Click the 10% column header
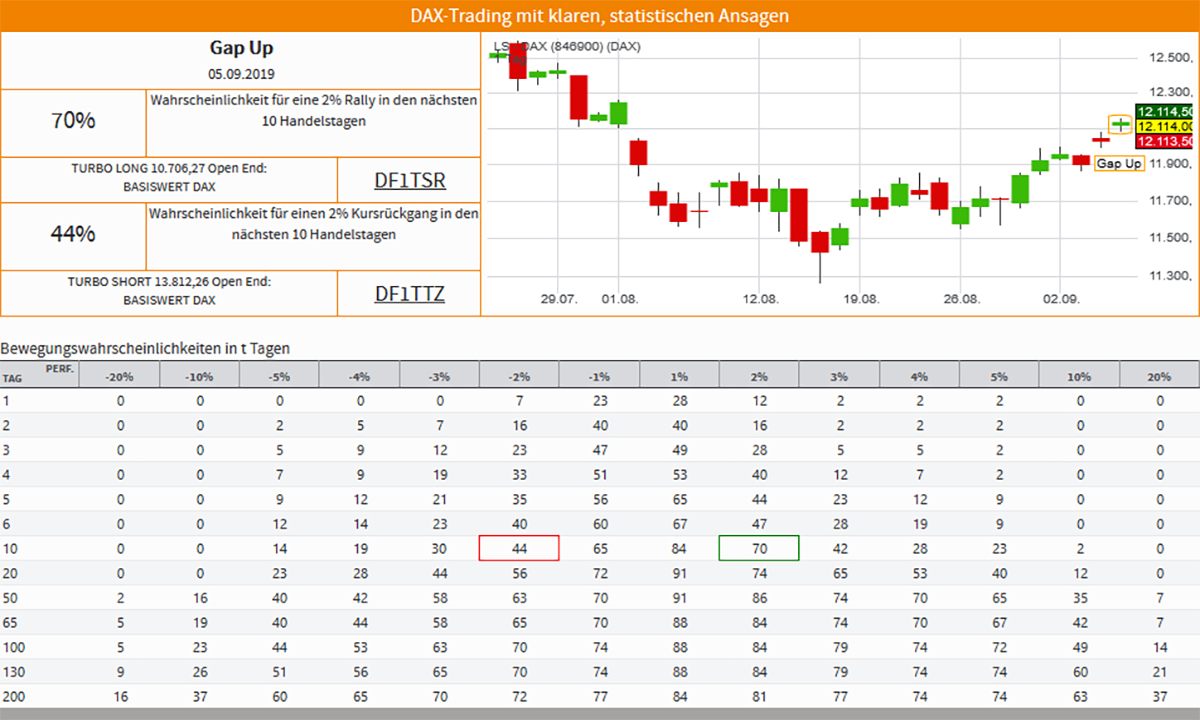Screen dimensions: 1200x720 [1079, 375]
